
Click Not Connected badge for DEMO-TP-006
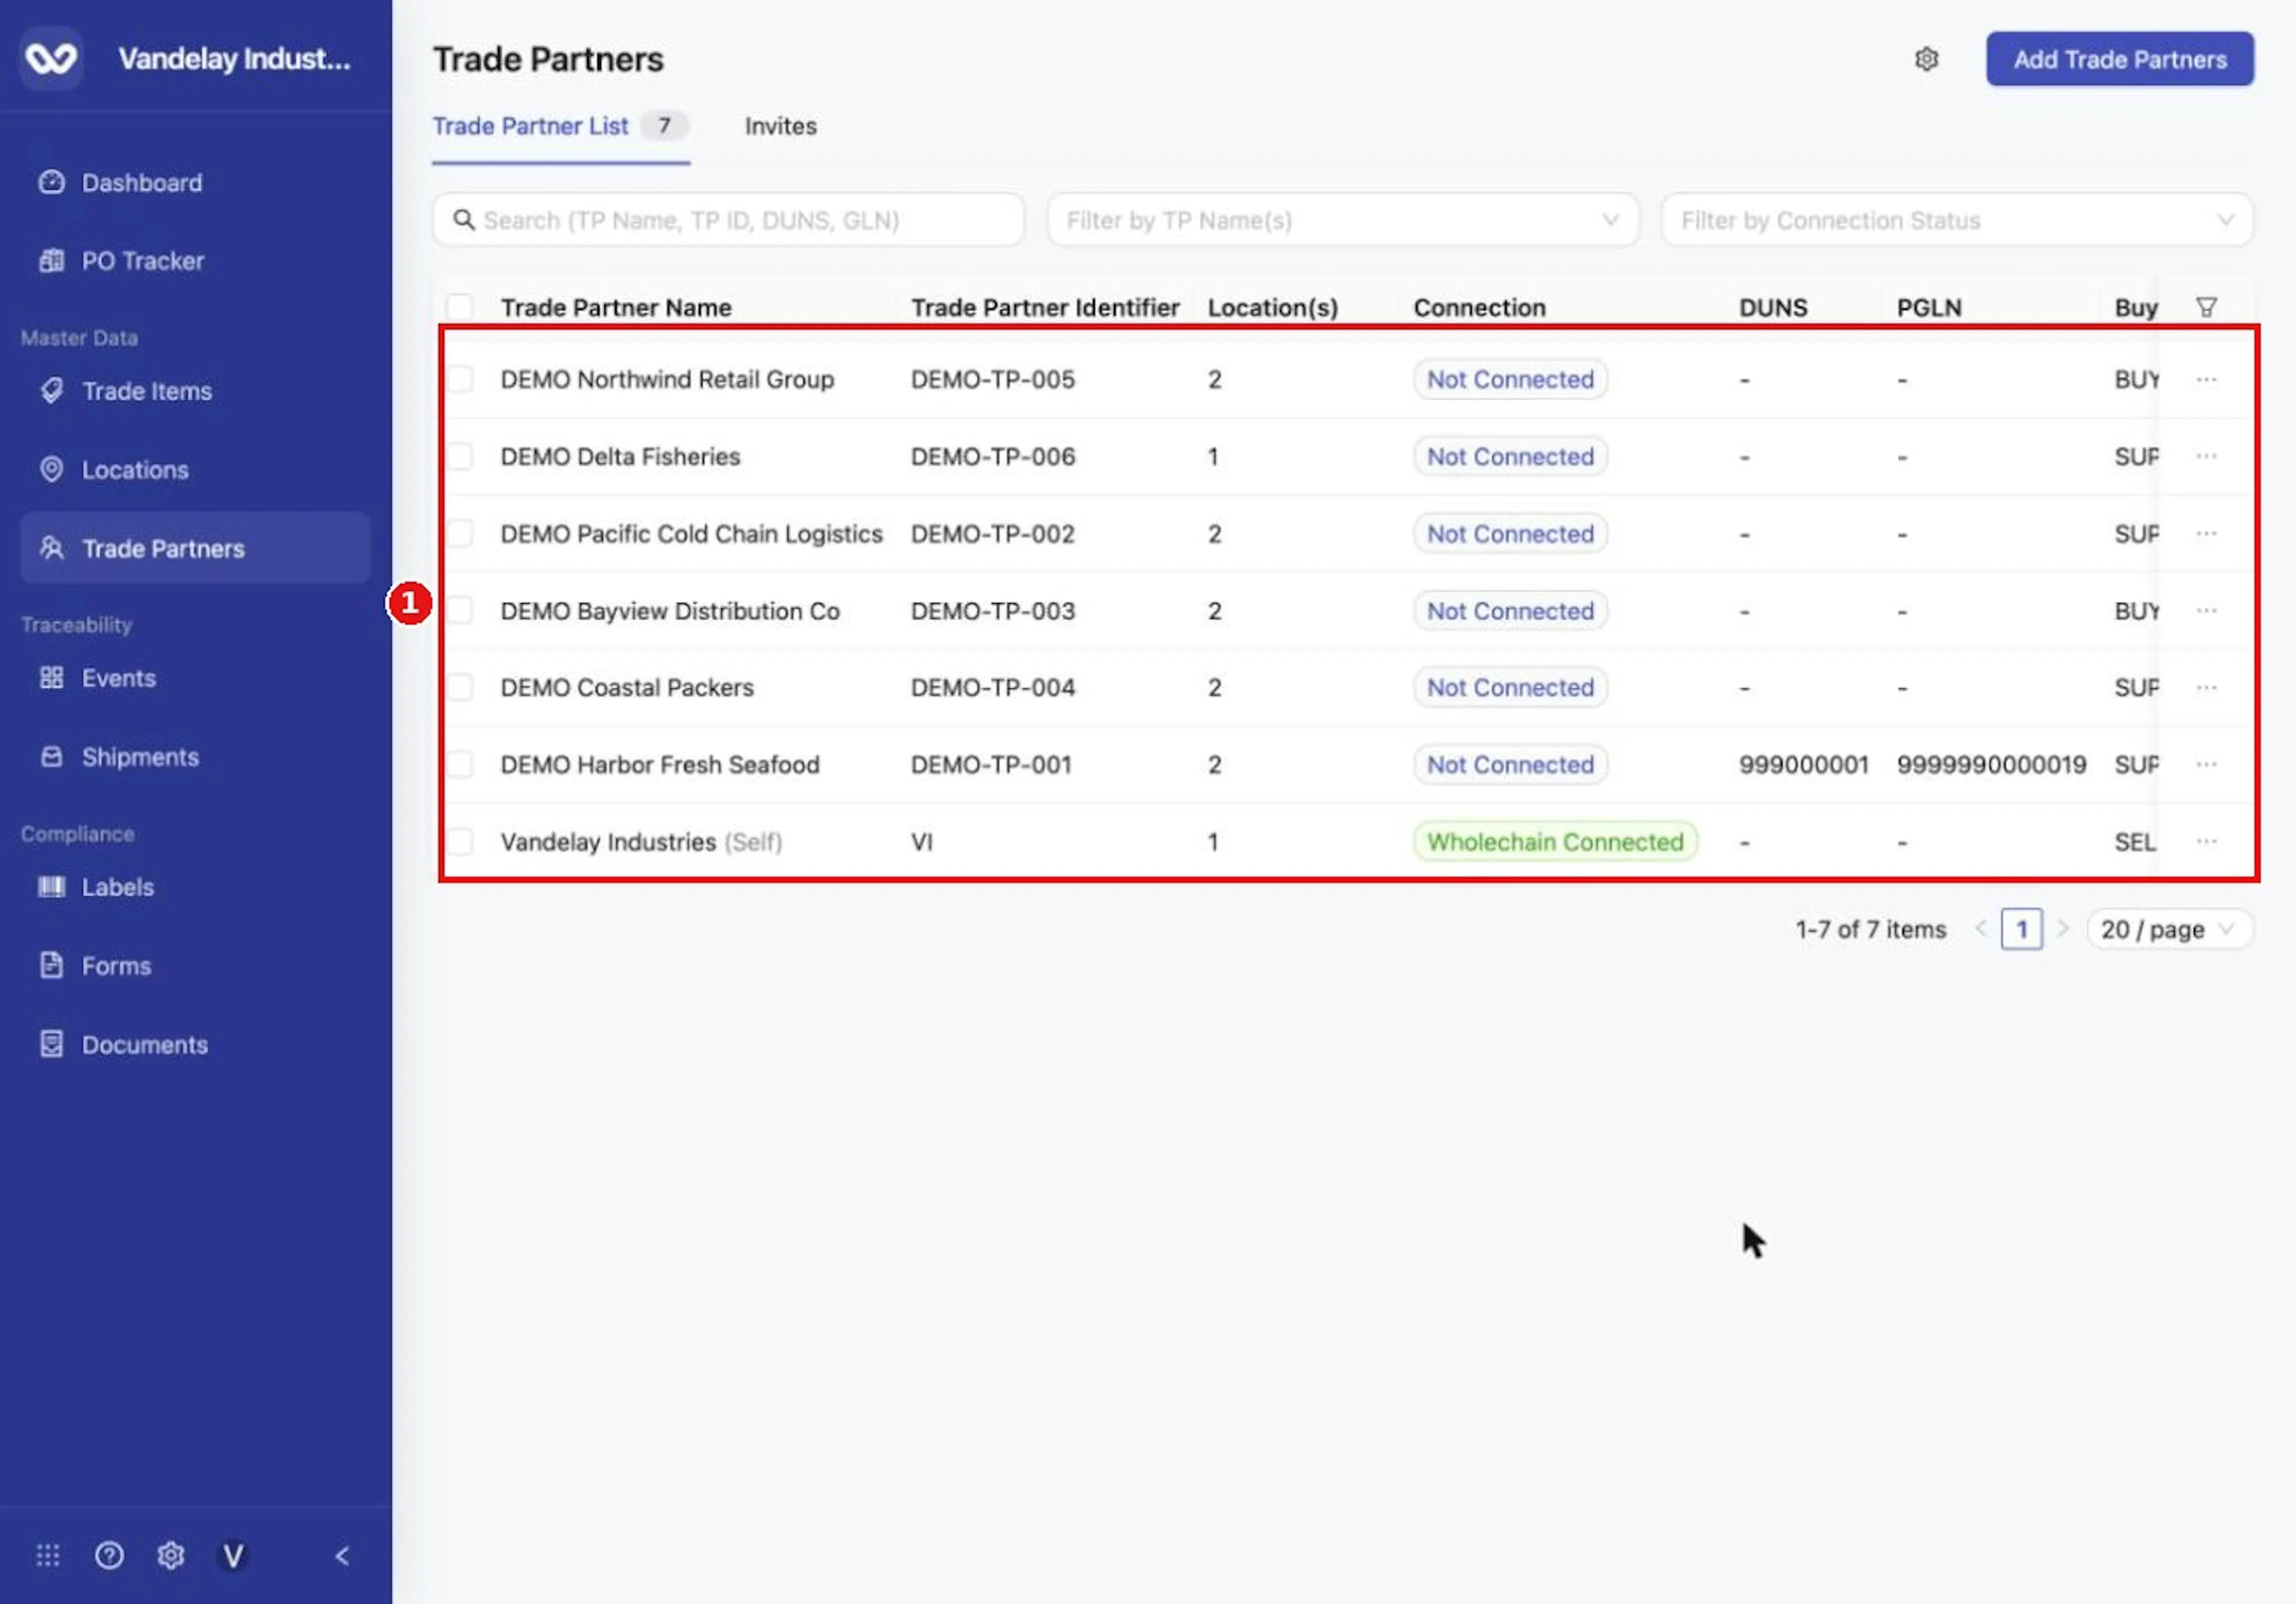pyautogui.click(x=1510, y=456)
